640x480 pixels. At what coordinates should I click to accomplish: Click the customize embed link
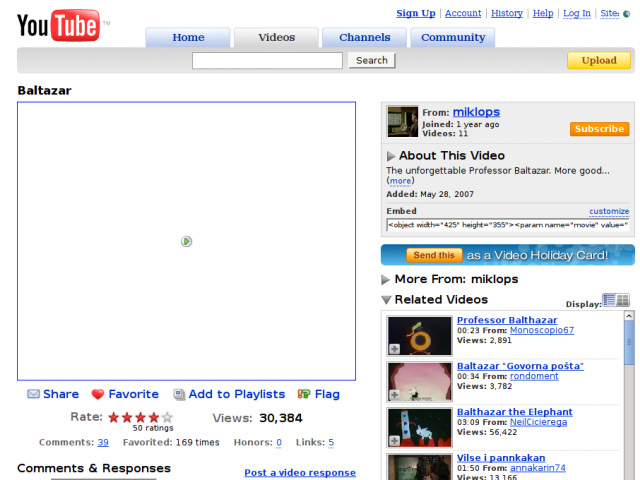(x=609, y=211)
